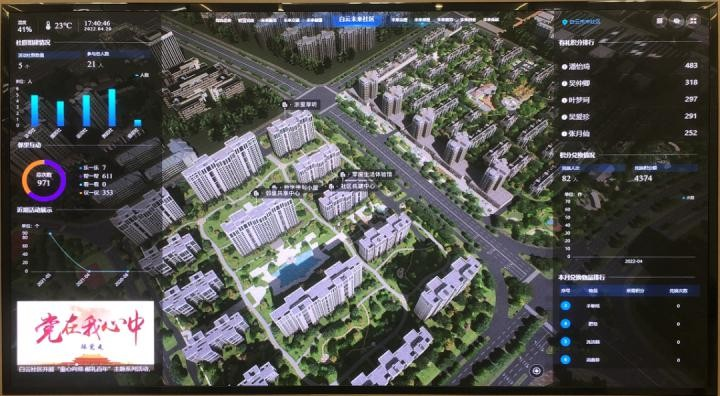Open the last navigation item on top right

pos(491,20)
